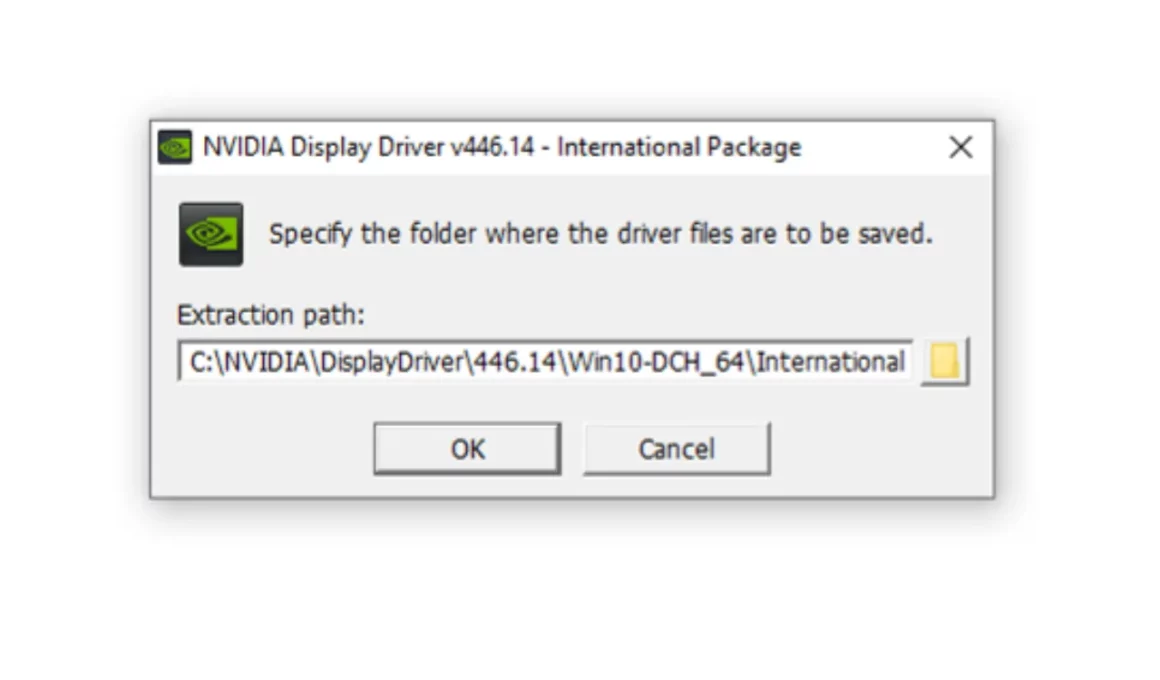The image size is (1160, 680).
Task: Focus the Extraction path text field
Action: 544,362
